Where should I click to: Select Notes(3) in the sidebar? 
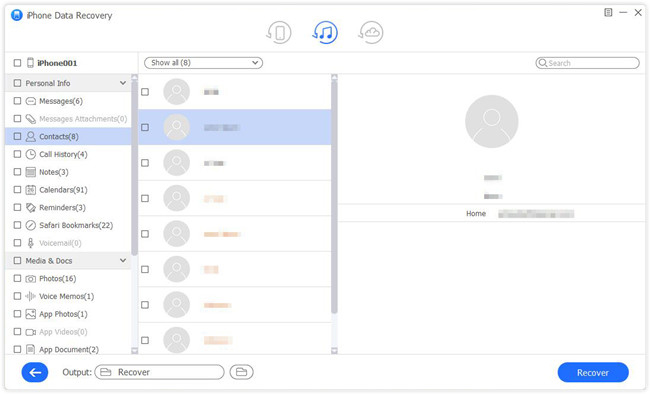click(x=53, y=172)
